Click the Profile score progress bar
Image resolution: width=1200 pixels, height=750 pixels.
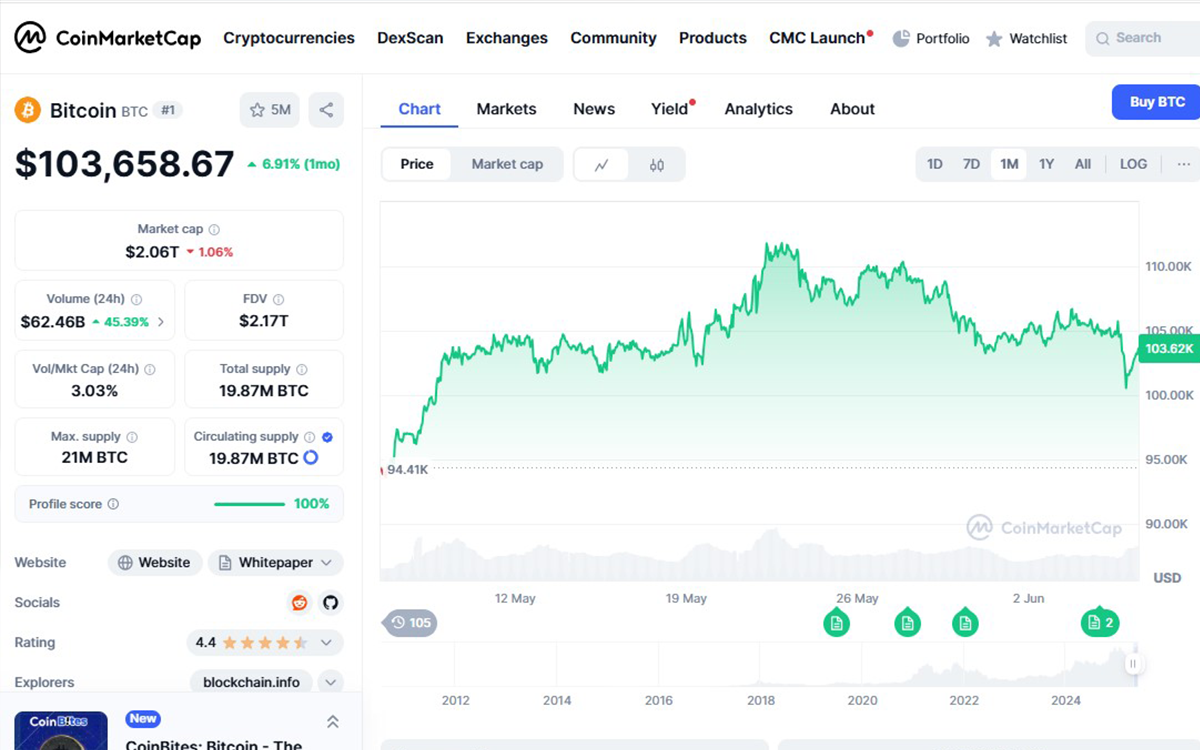249,504
